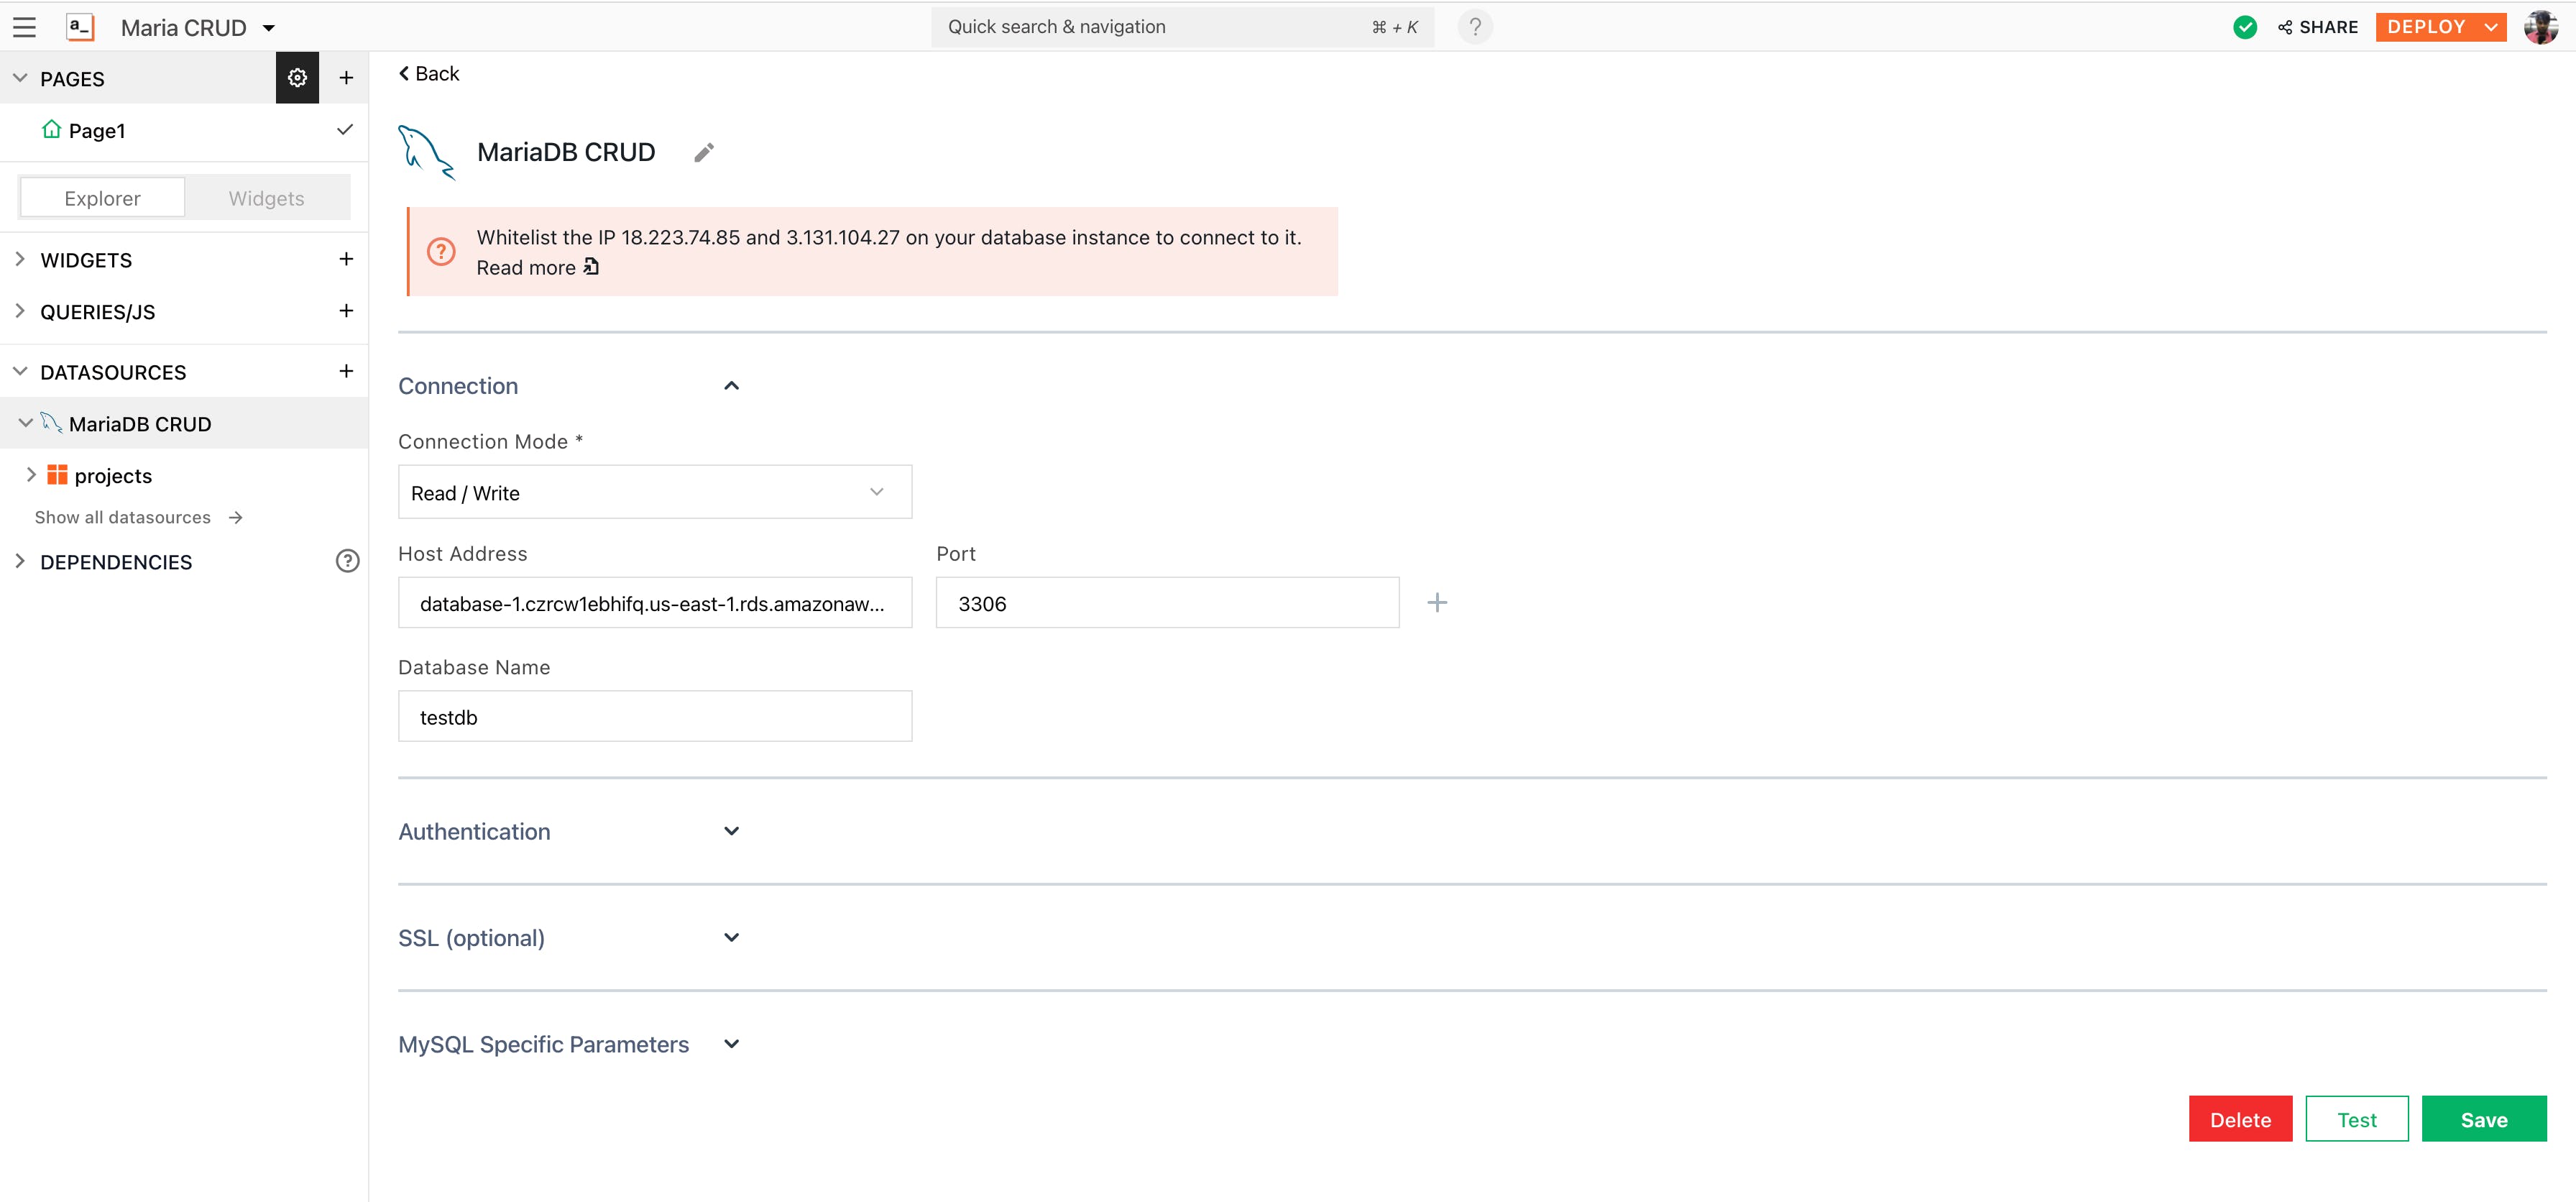Click the dependencies help icon
This screenshot has height=1202, width=2576.
pyautogui.click(x=347, y=561)
